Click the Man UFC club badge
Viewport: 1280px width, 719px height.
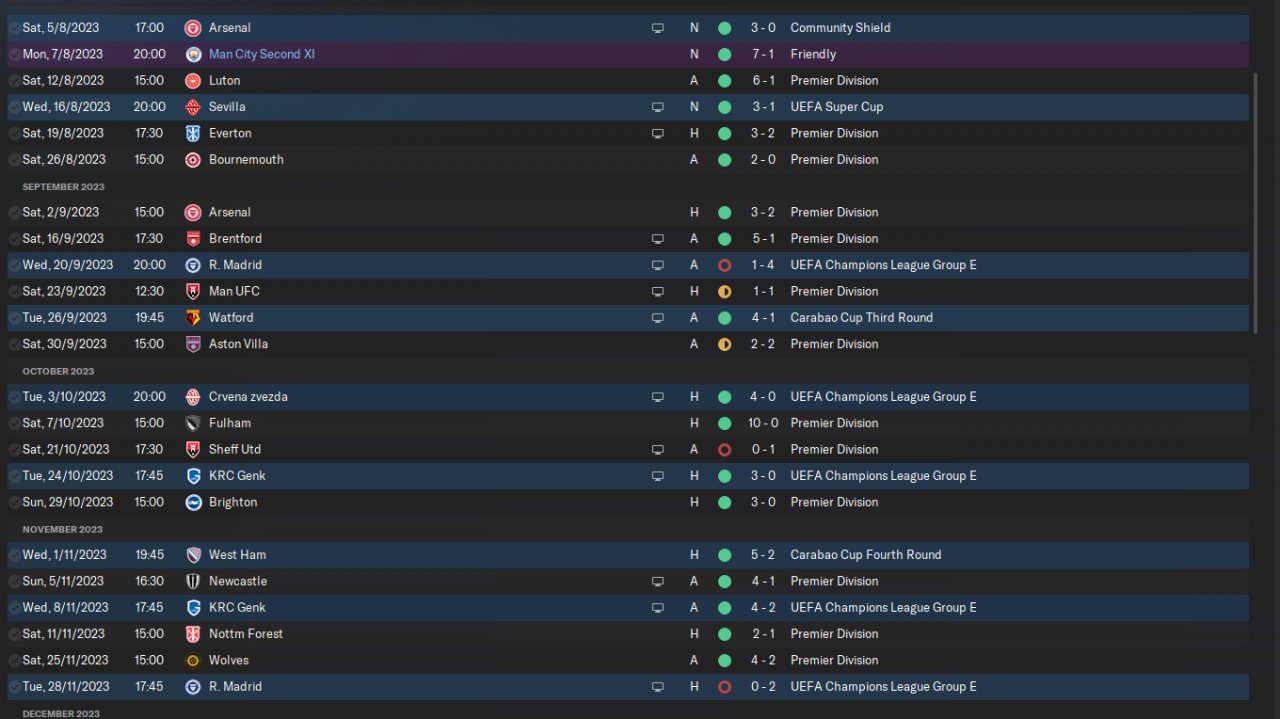coord(193,291)
